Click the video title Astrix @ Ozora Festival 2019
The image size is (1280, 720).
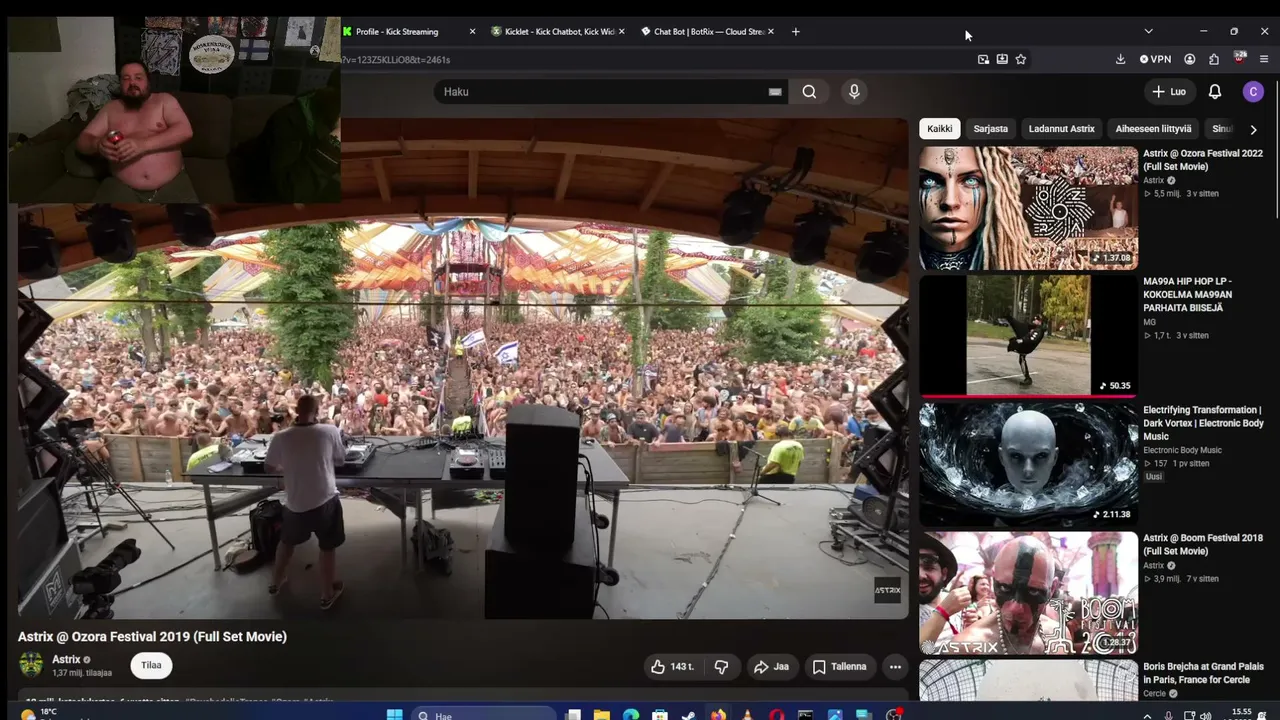(152, 637)
